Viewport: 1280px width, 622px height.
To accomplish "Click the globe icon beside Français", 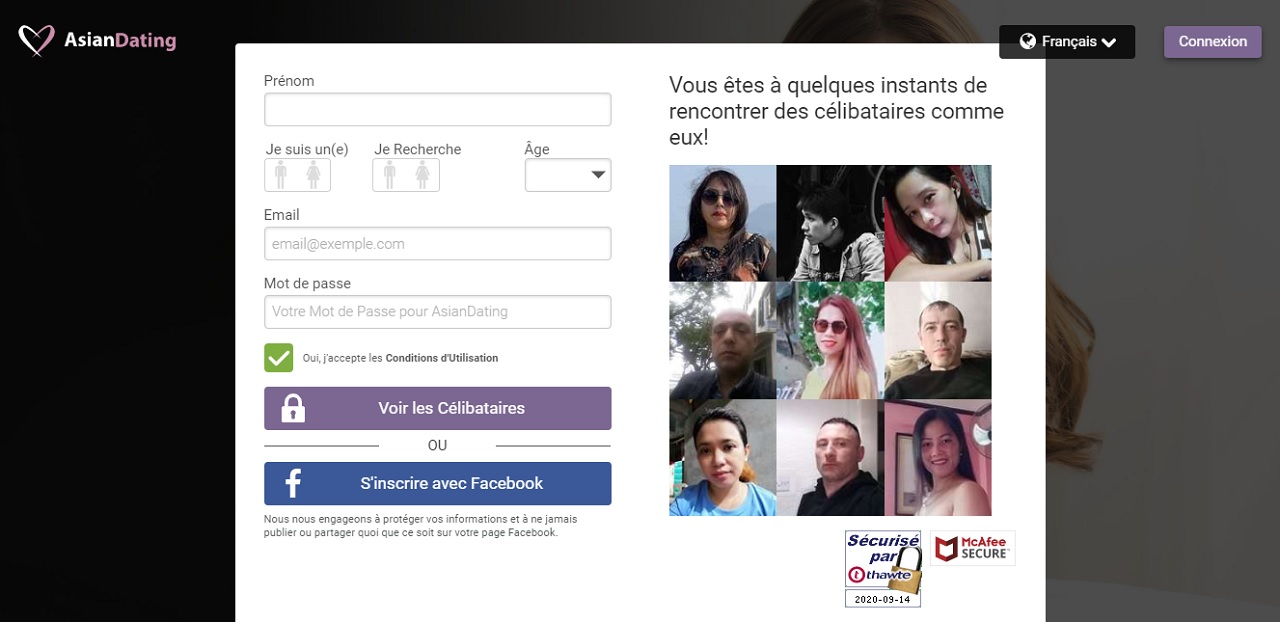I will tap(1027, 41).
